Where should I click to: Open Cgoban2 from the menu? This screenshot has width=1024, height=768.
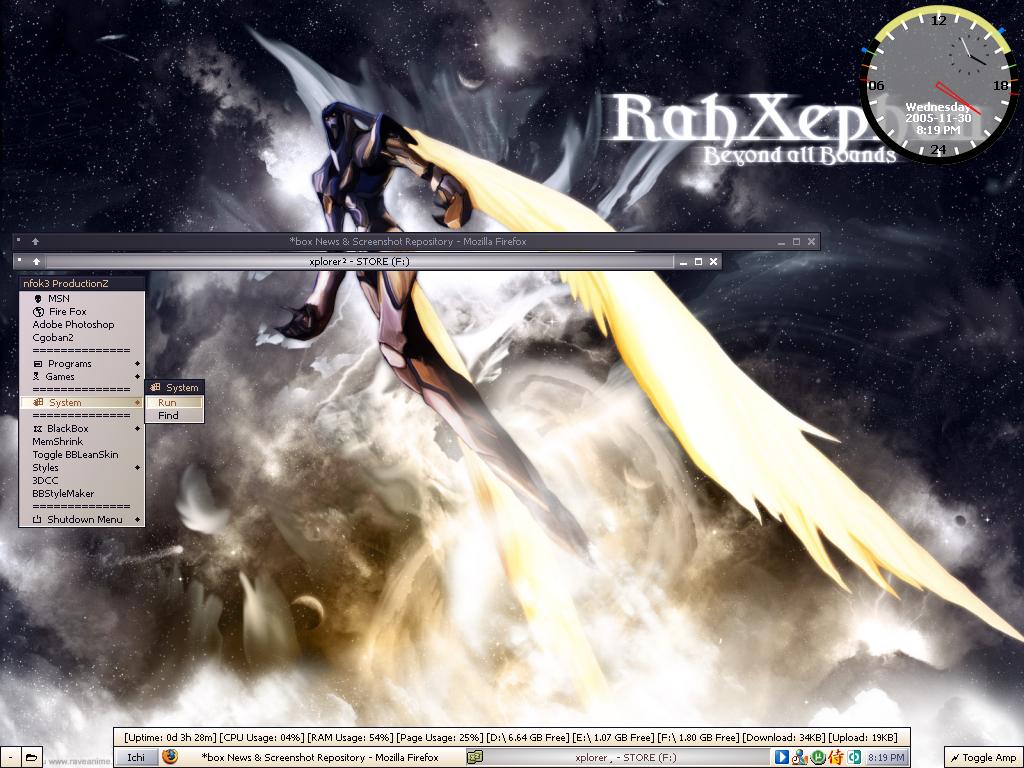[82, 338]
